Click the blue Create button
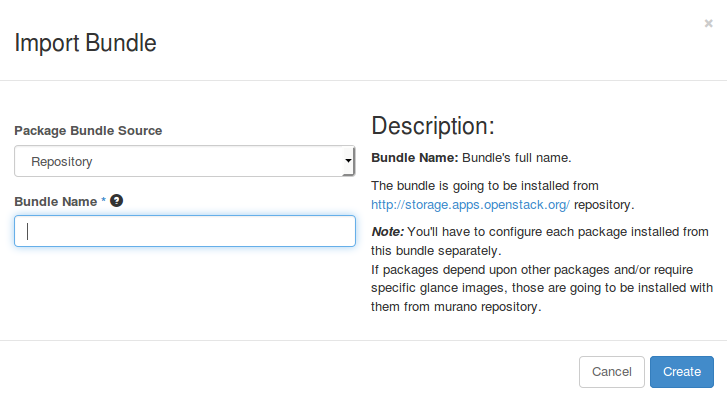 681,371
